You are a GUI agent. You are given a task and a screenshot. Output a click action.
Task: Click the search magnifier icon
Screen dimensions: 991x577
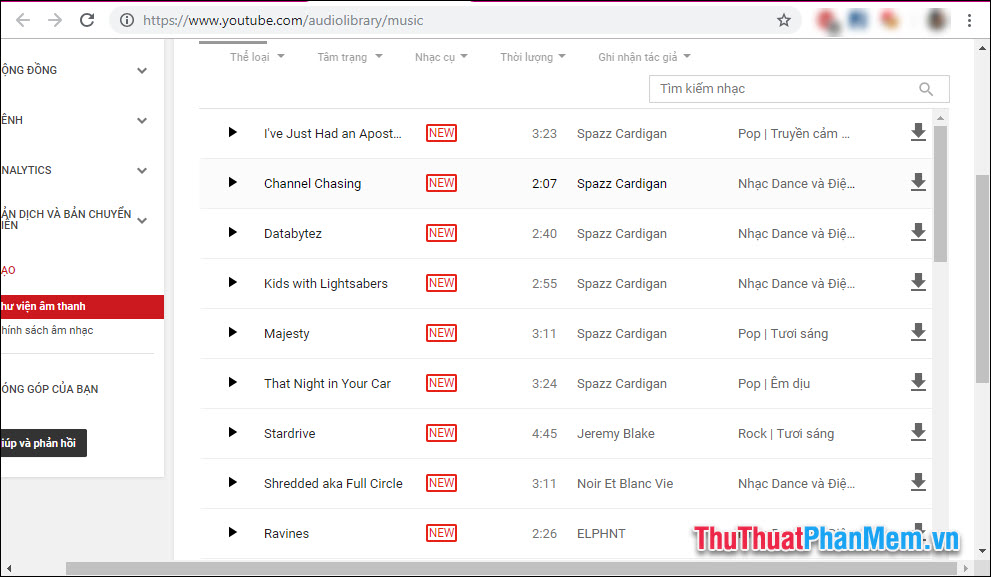pos(925,89)
